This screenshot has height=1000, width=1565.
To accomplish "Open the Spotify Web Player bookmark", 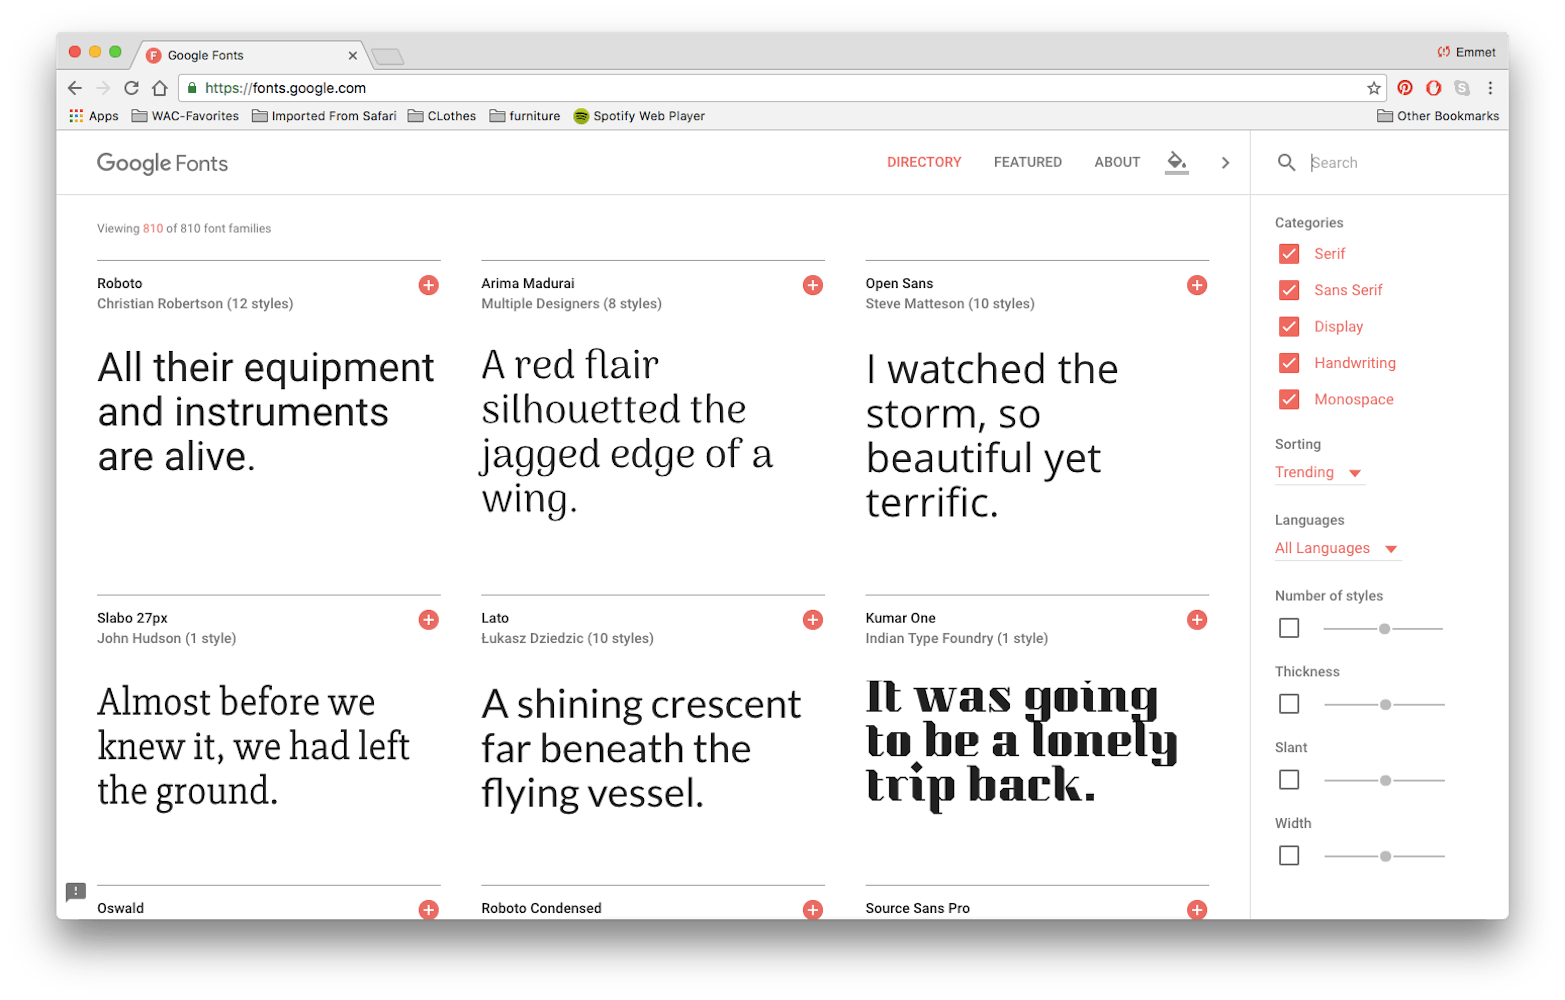I will coord(639,116).
